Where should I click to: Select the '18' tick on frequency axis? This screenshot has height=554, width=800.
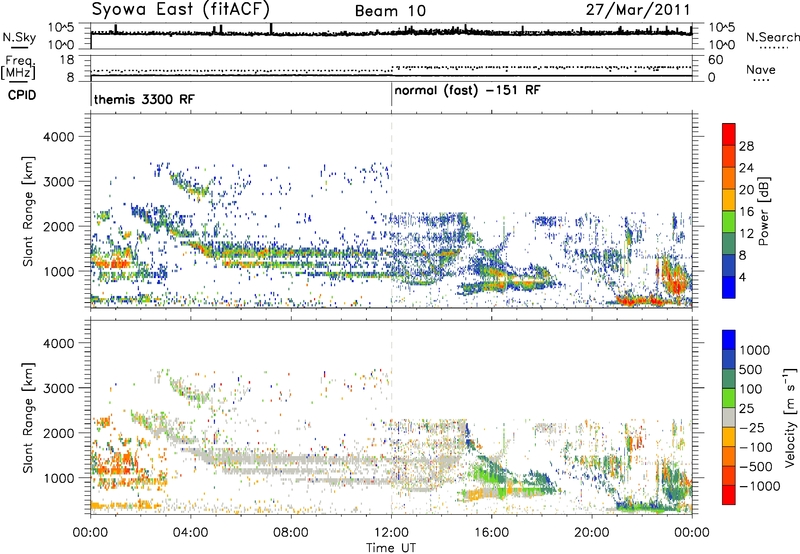tap(67, 60)
